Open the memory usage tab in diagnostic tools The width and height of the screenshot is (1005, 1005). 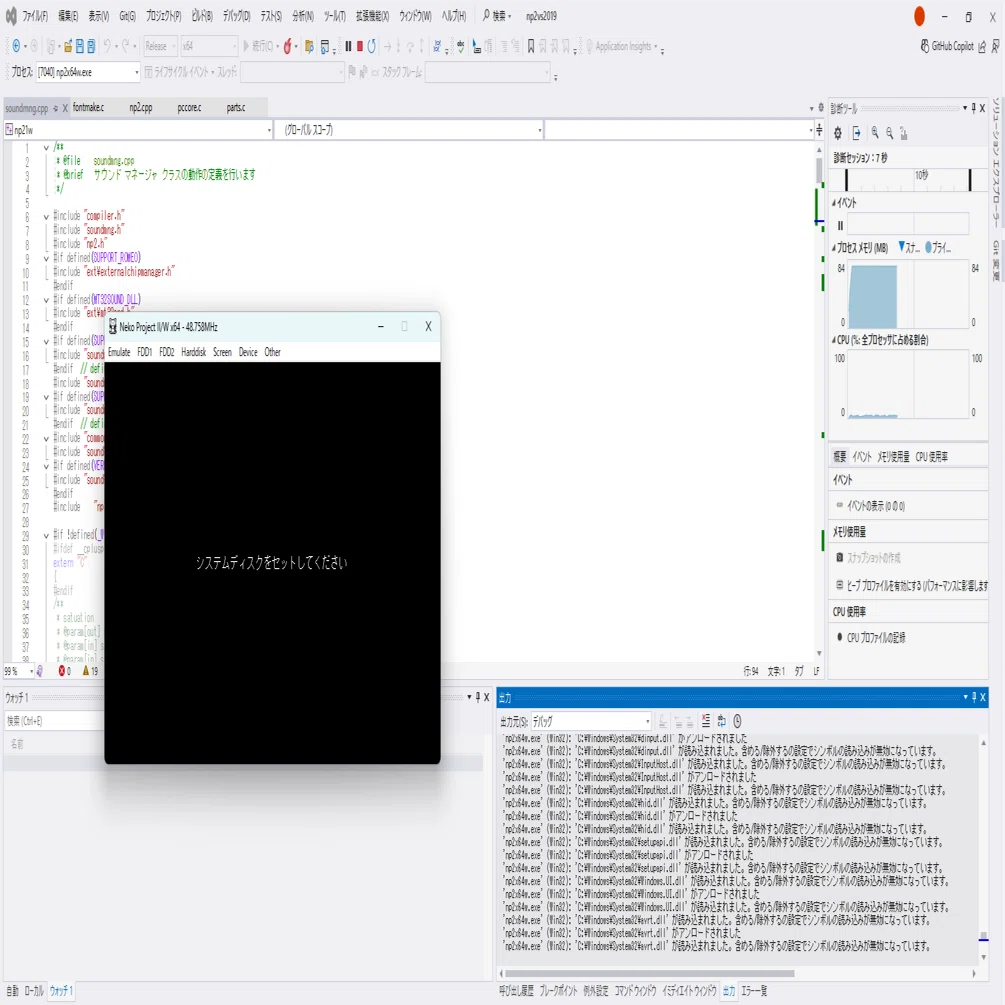pos(893,456)
